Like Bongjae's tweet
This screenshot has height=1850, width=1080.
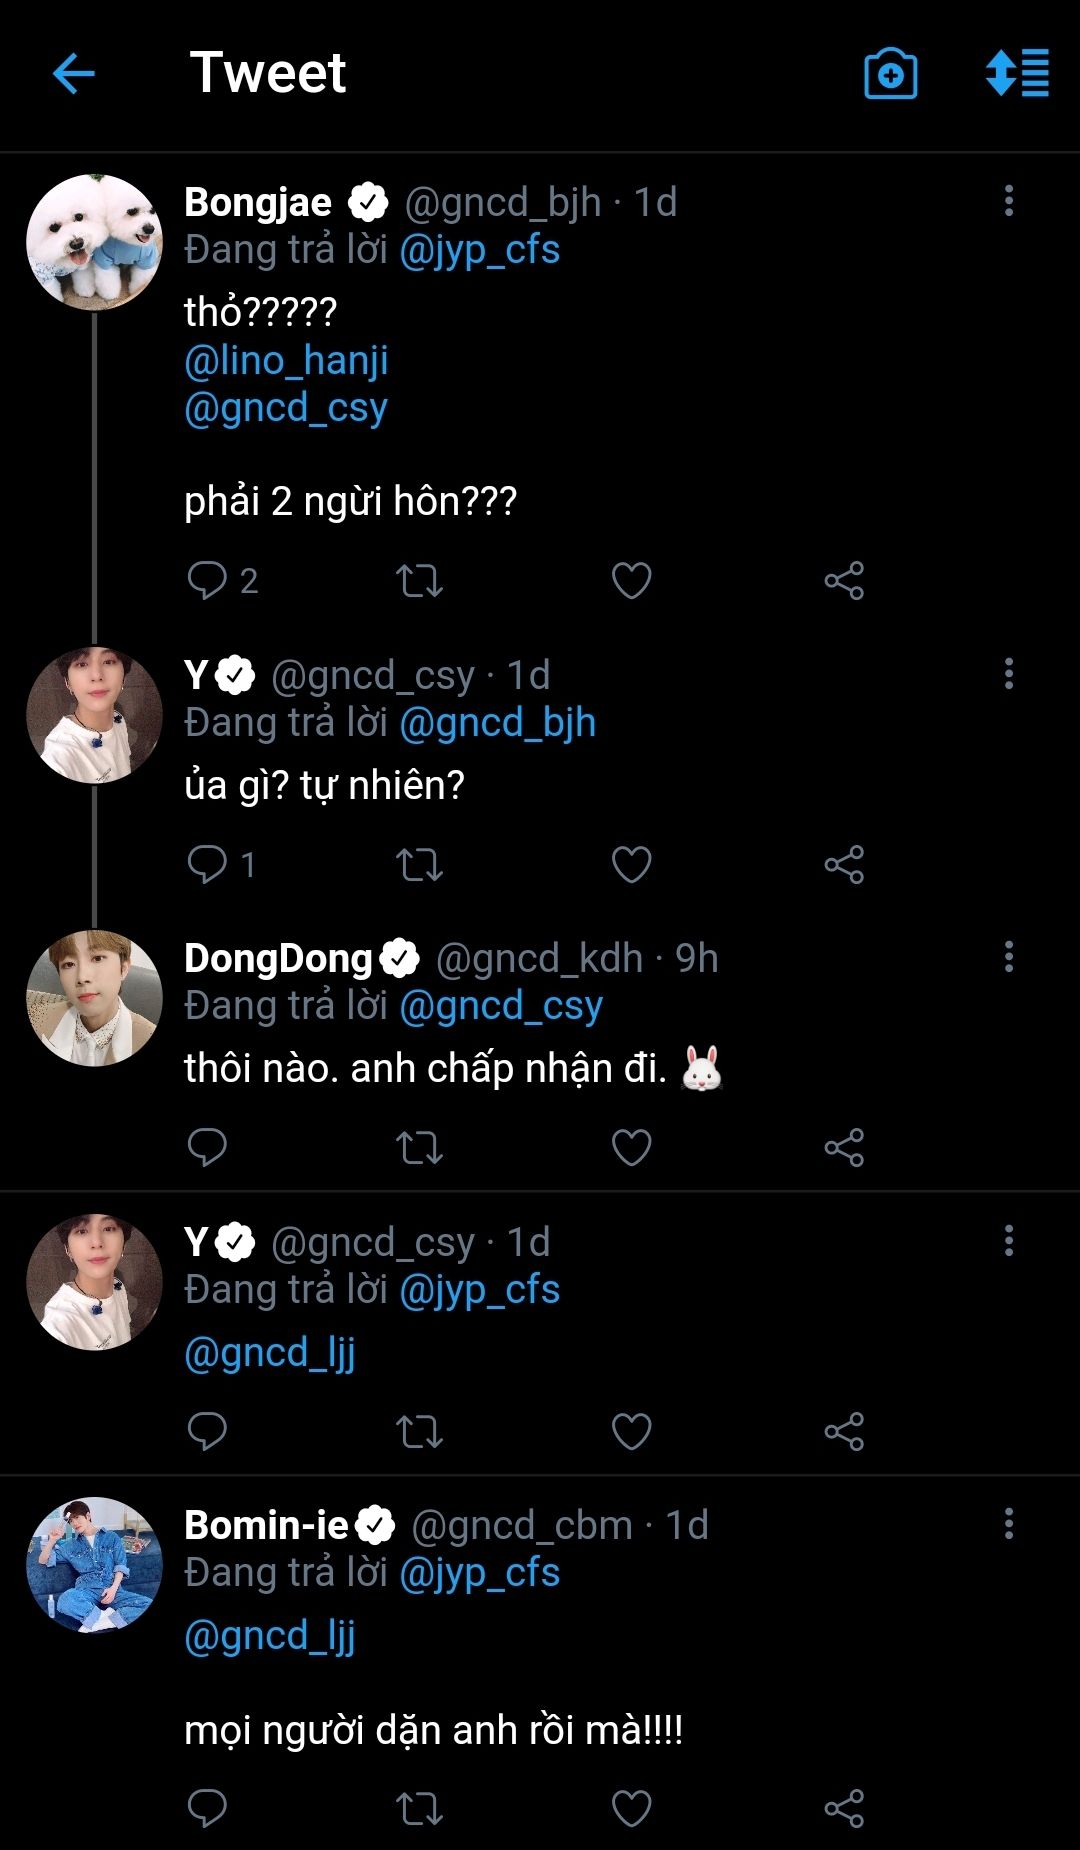coord(631,580)
